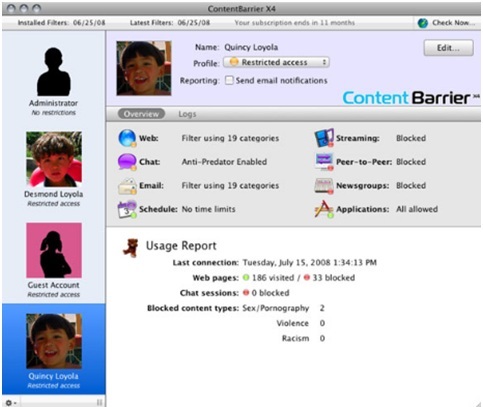Viewport: 483px width, 407px height.
Task: Open the gear action menu at bottom left
Action: pyautogui.click(x=10, y=403)
